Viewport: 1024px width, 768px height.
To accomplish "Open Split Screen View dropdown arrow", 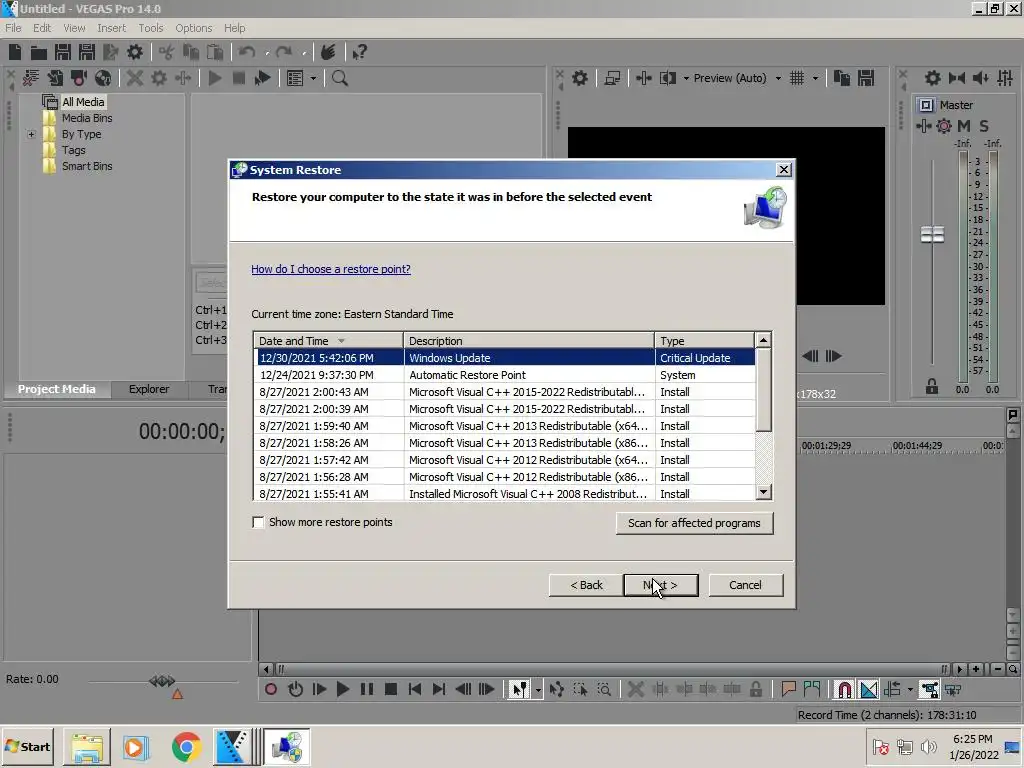I will click(686, 78).
